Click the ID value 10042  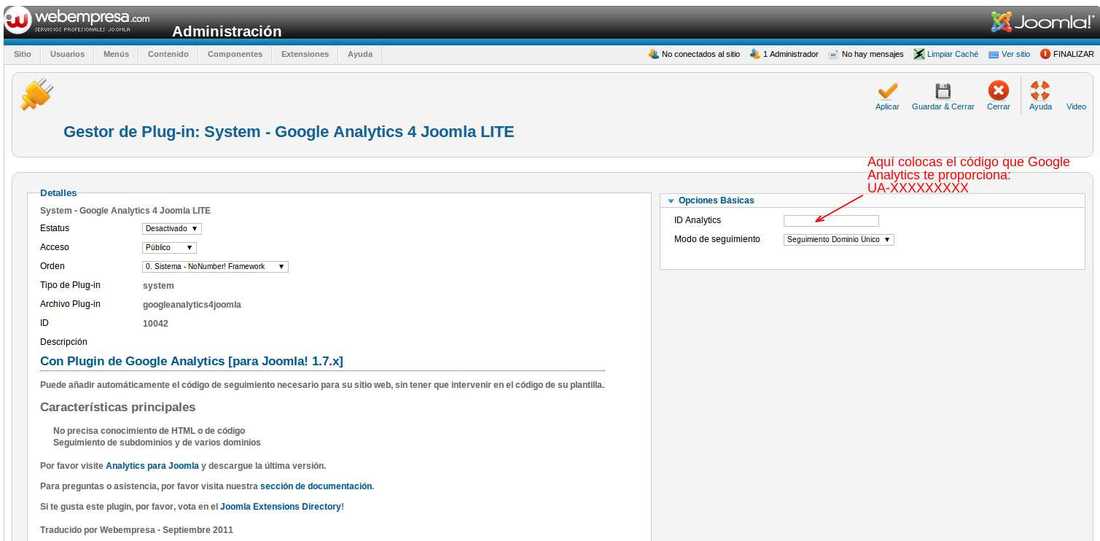pos(156,323)
